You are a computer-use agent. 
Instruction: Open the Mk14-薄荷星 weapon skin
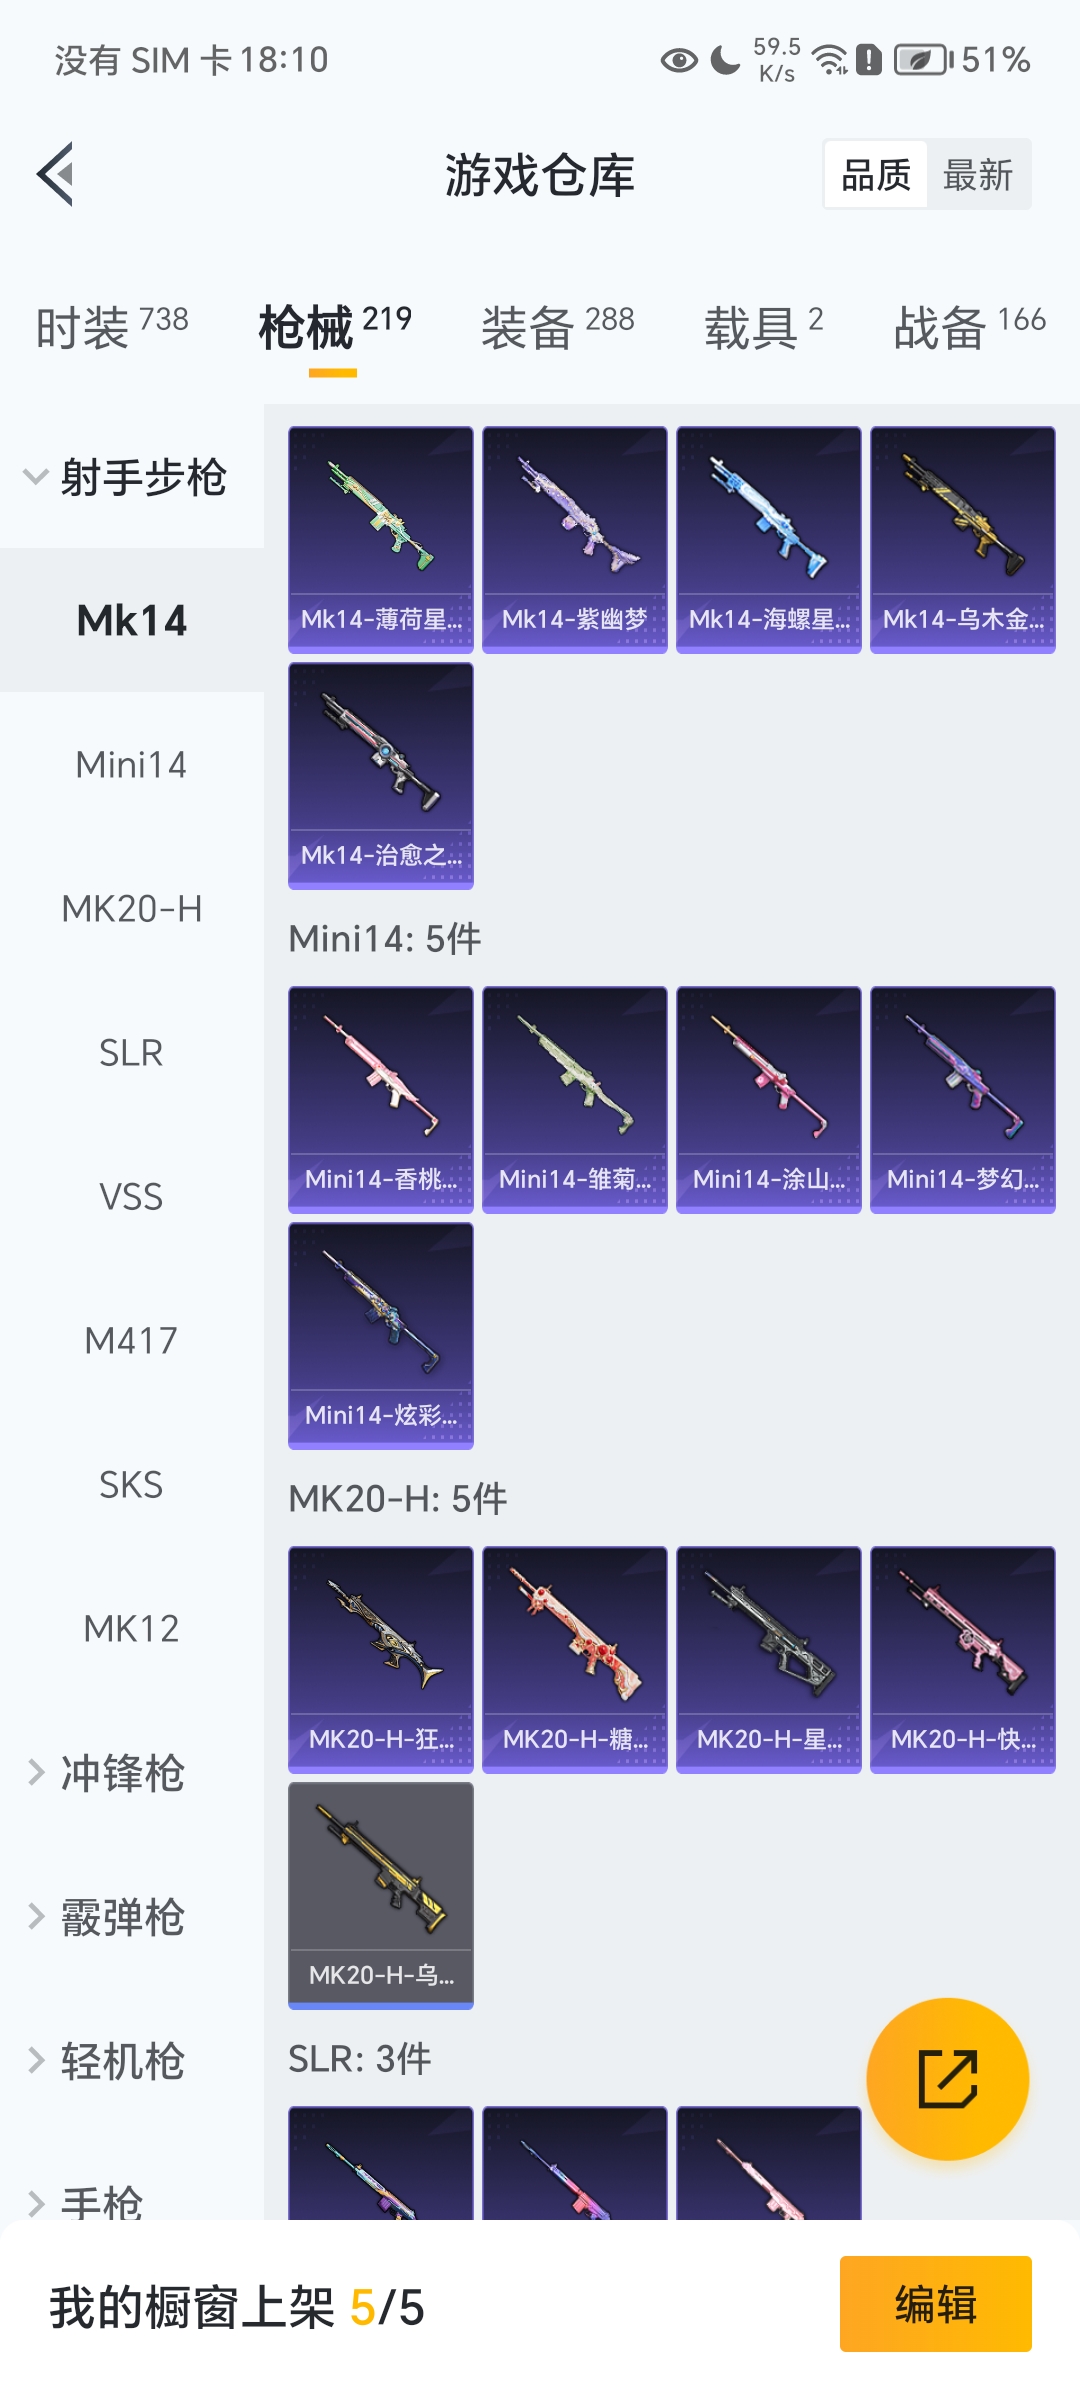click(x=381, y=540)
